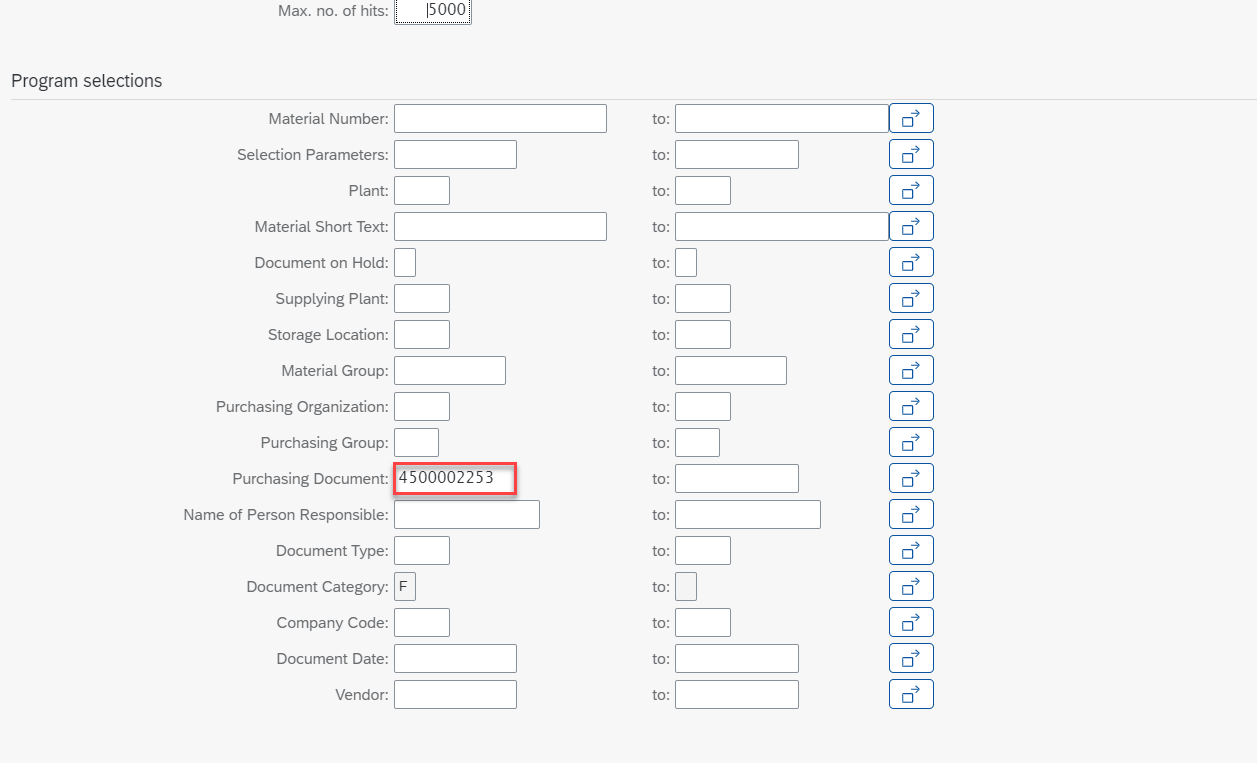This screenshot has width=1257, height=763.
Task: Click the Purchasing Document field with 4500002253
Action: [x=455, y=478]
